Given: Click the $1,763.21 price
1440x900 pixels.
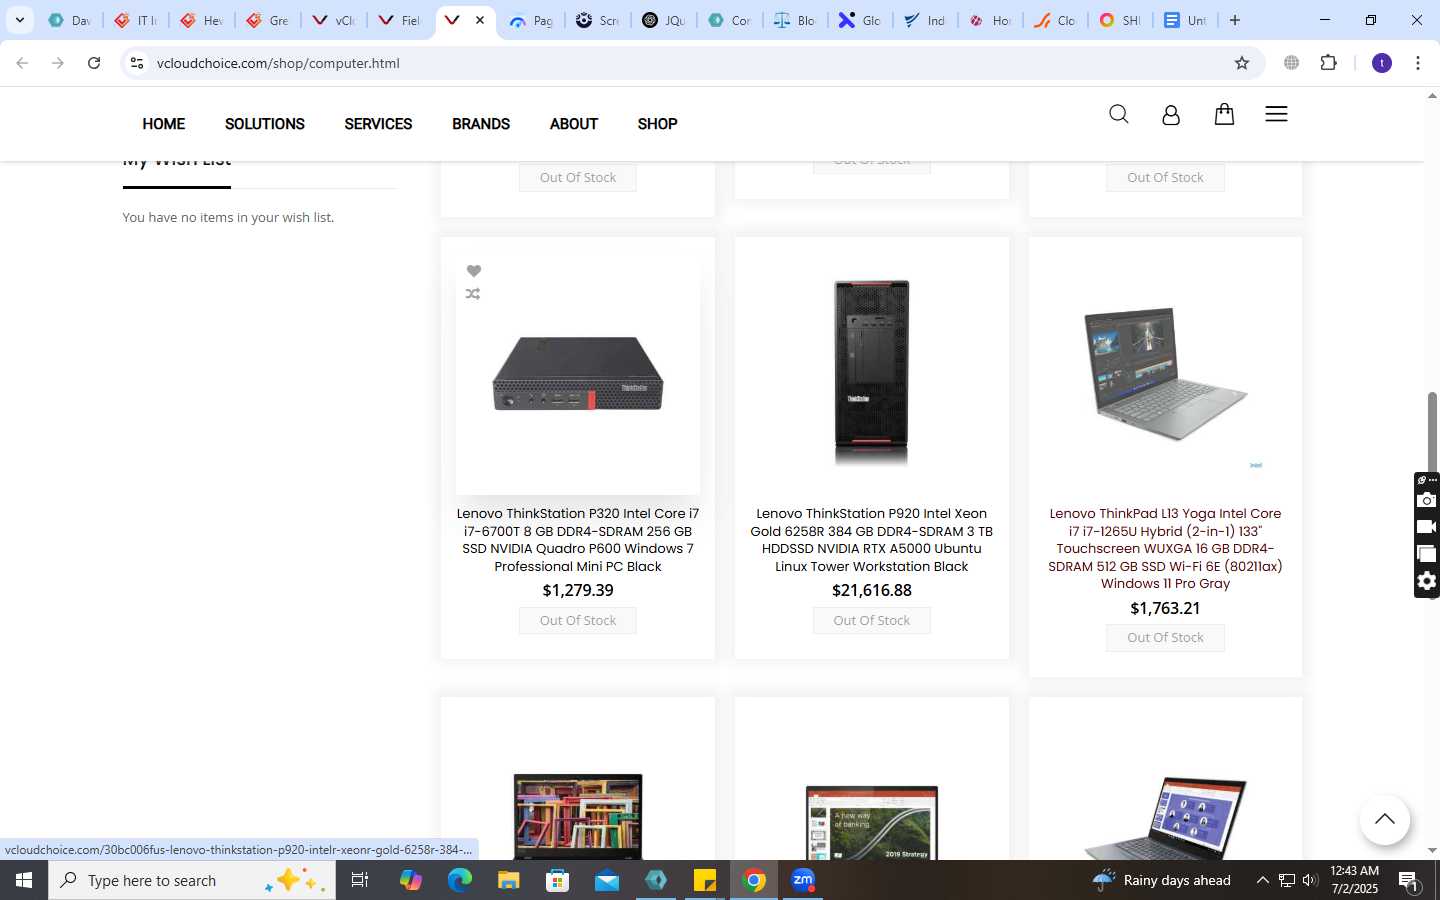Looking at the screenshot, I should coord(1165,609).
